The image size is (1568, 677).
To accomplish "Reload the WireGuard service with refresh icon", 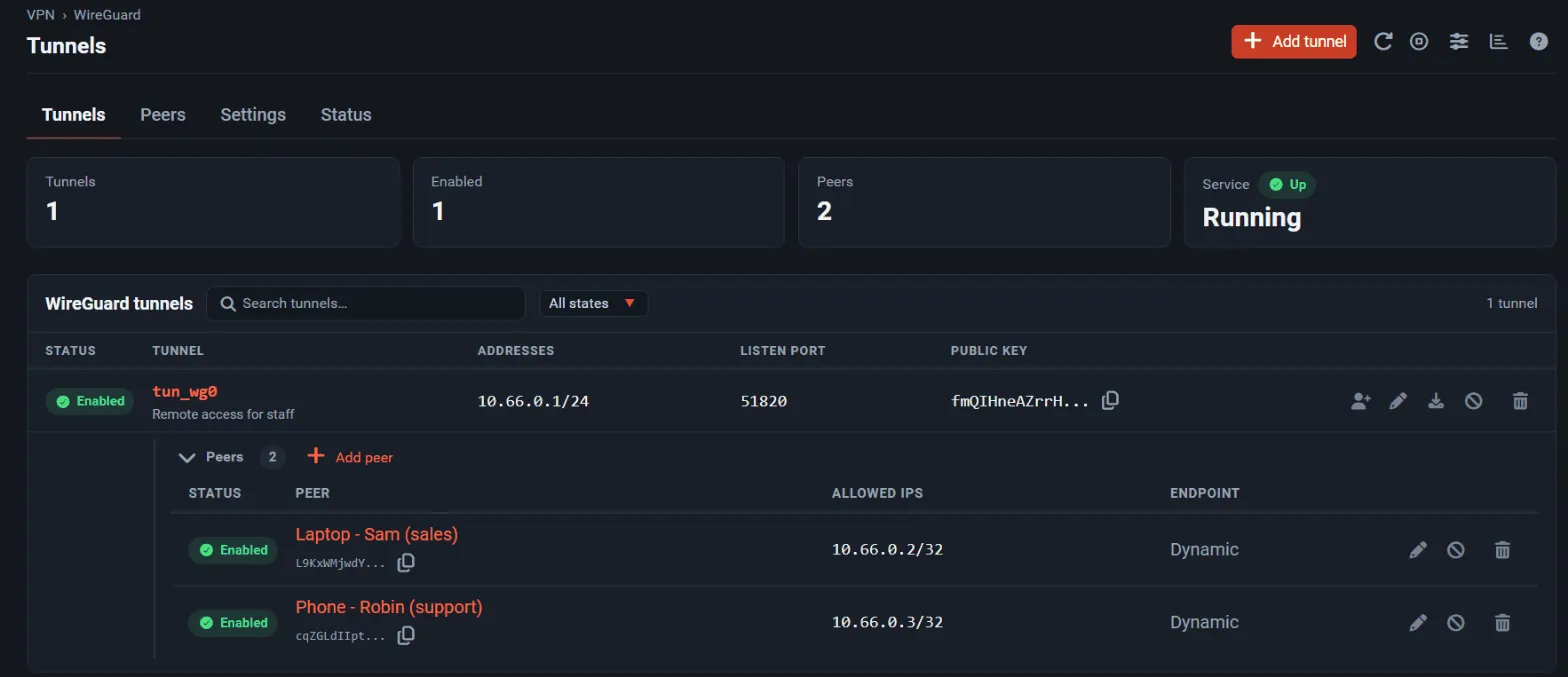I will [1383, 42].
